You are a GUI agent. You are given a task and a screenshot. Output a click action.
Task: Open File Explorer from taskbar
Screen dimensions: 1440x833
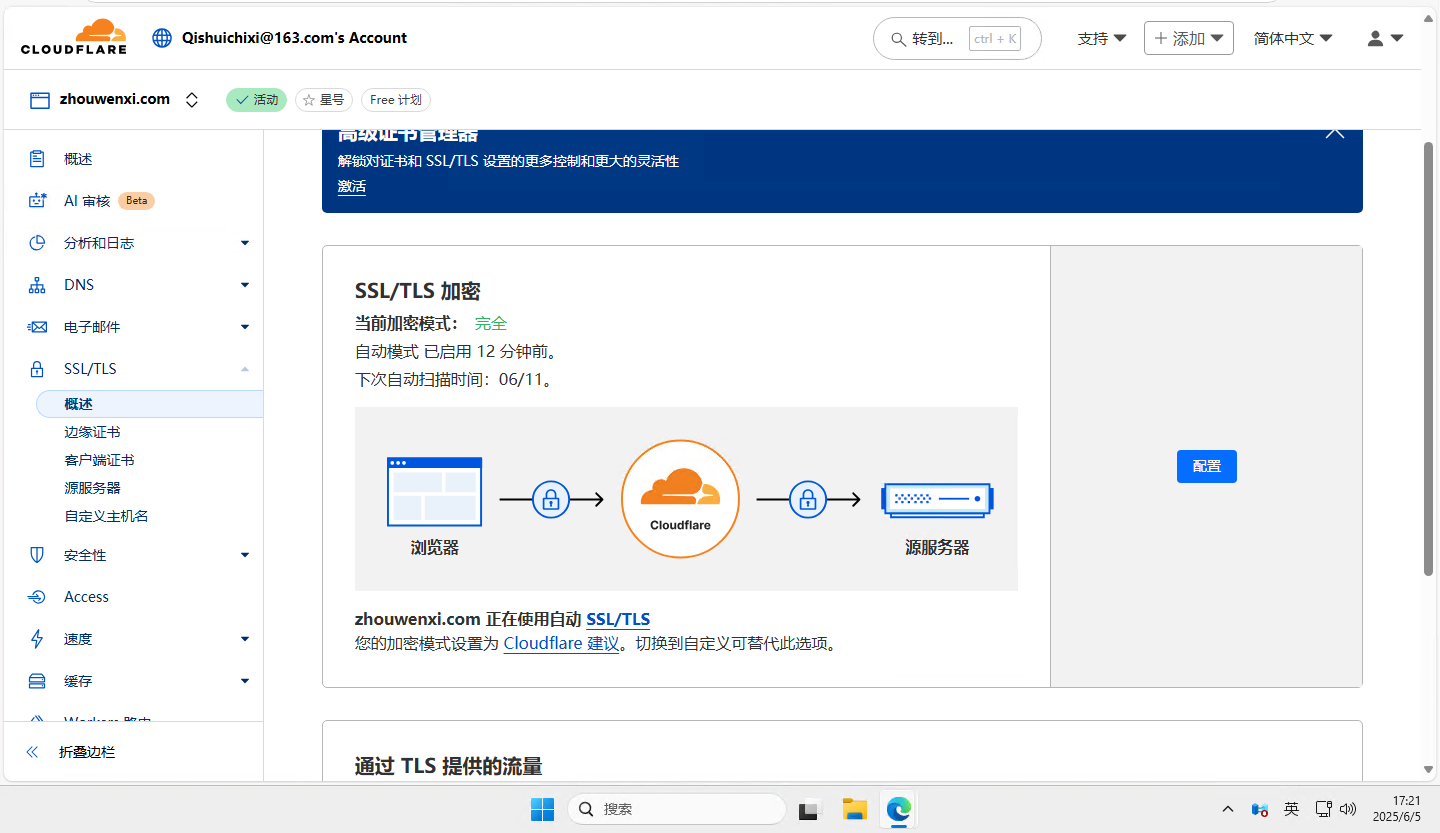pyautogui.click(x=854, y=809)
